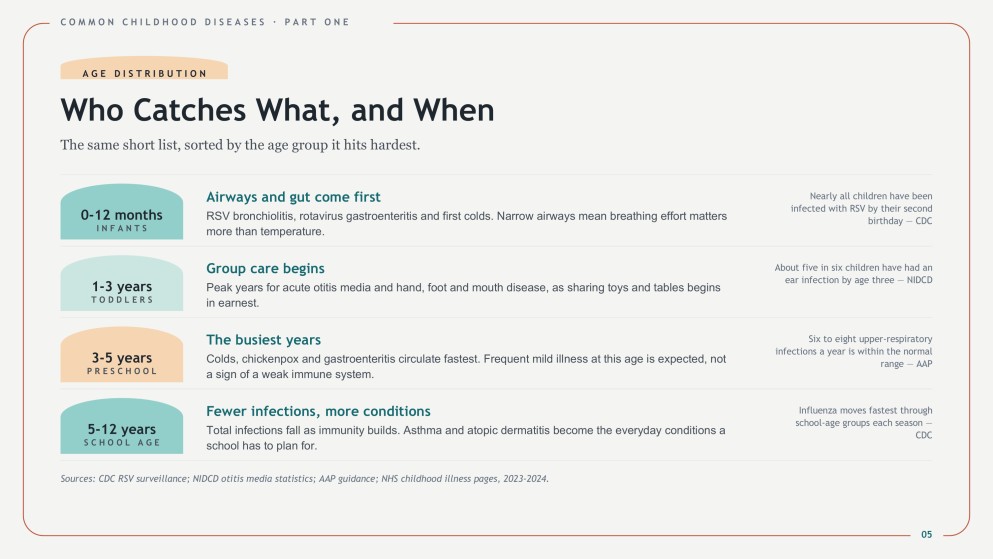This screenshot has height=559, width=993.
Task: Click the influenza school-age CDC note
Action: (863, 423)
